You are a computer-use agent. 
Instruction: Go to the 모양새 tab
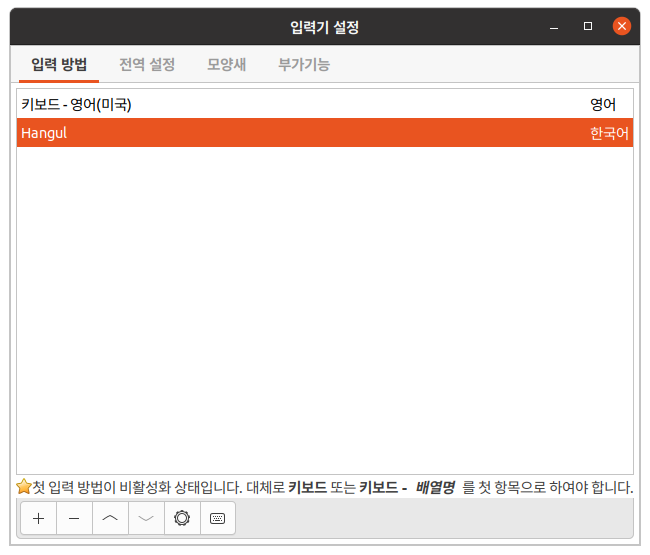click(227, 64)
